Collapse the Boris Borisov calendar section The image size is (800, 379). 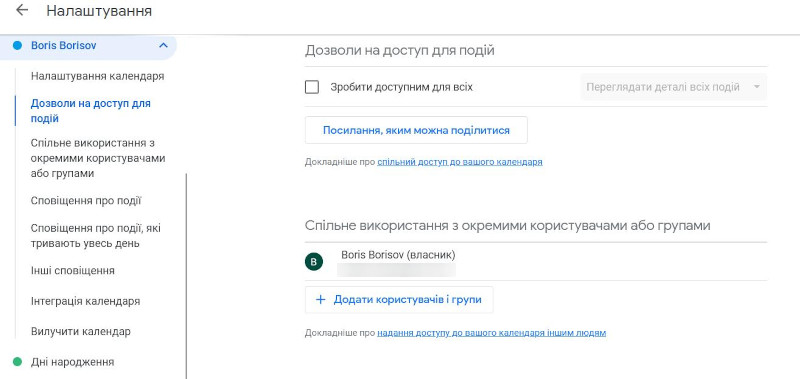coord(163,45)
